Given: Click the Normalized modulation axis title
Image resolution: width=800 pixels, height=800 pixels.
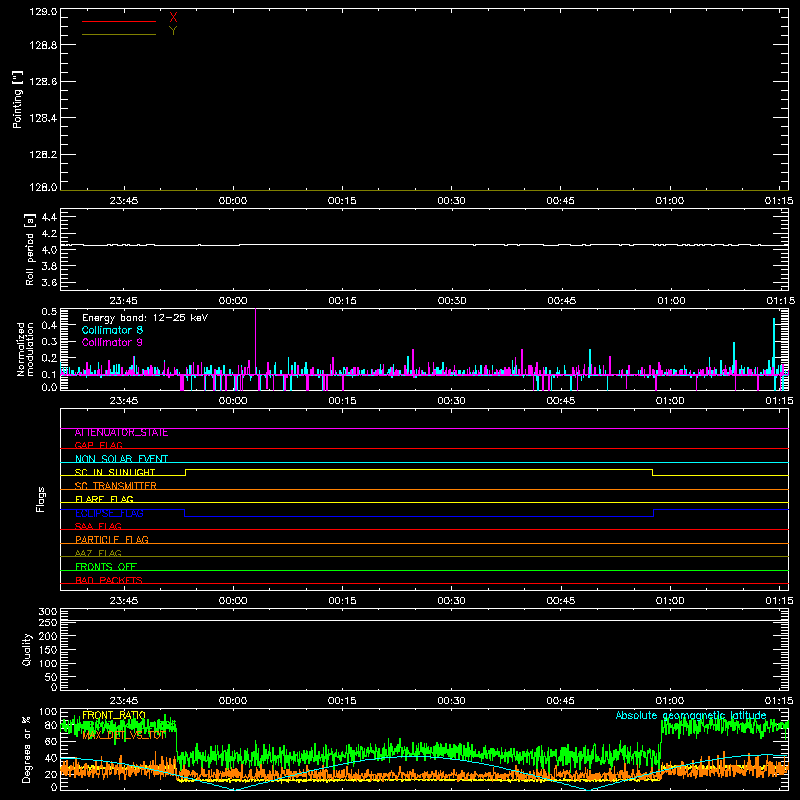Looking at the screenshot, I should [25, 349].
